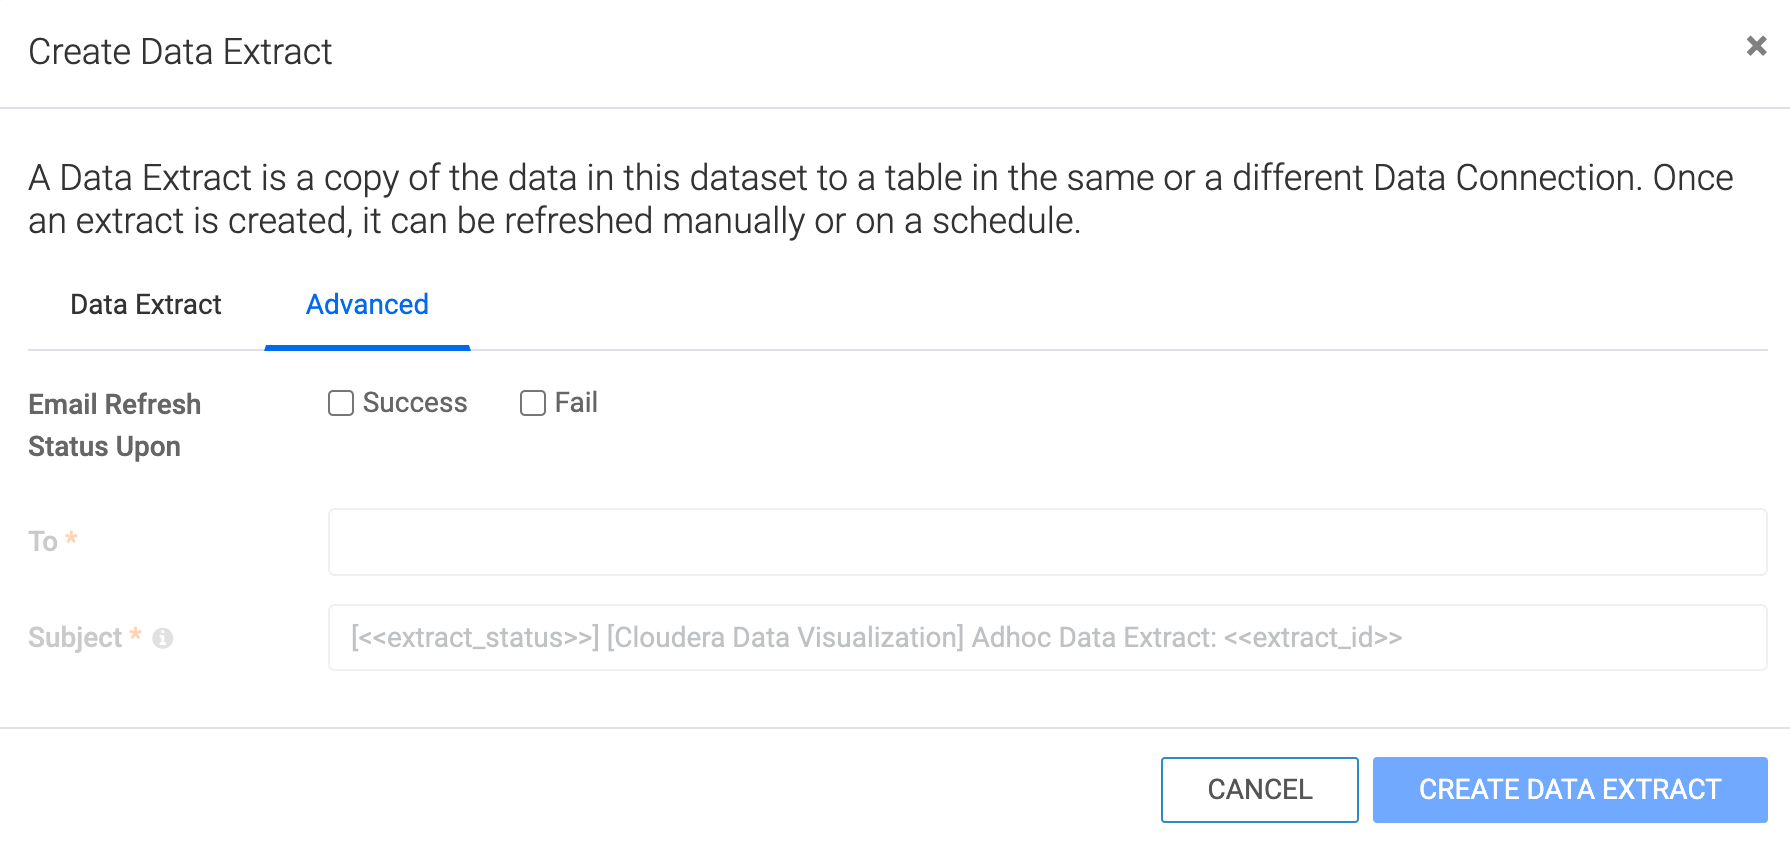Tick the Fail email checkbox

(533, 403)
